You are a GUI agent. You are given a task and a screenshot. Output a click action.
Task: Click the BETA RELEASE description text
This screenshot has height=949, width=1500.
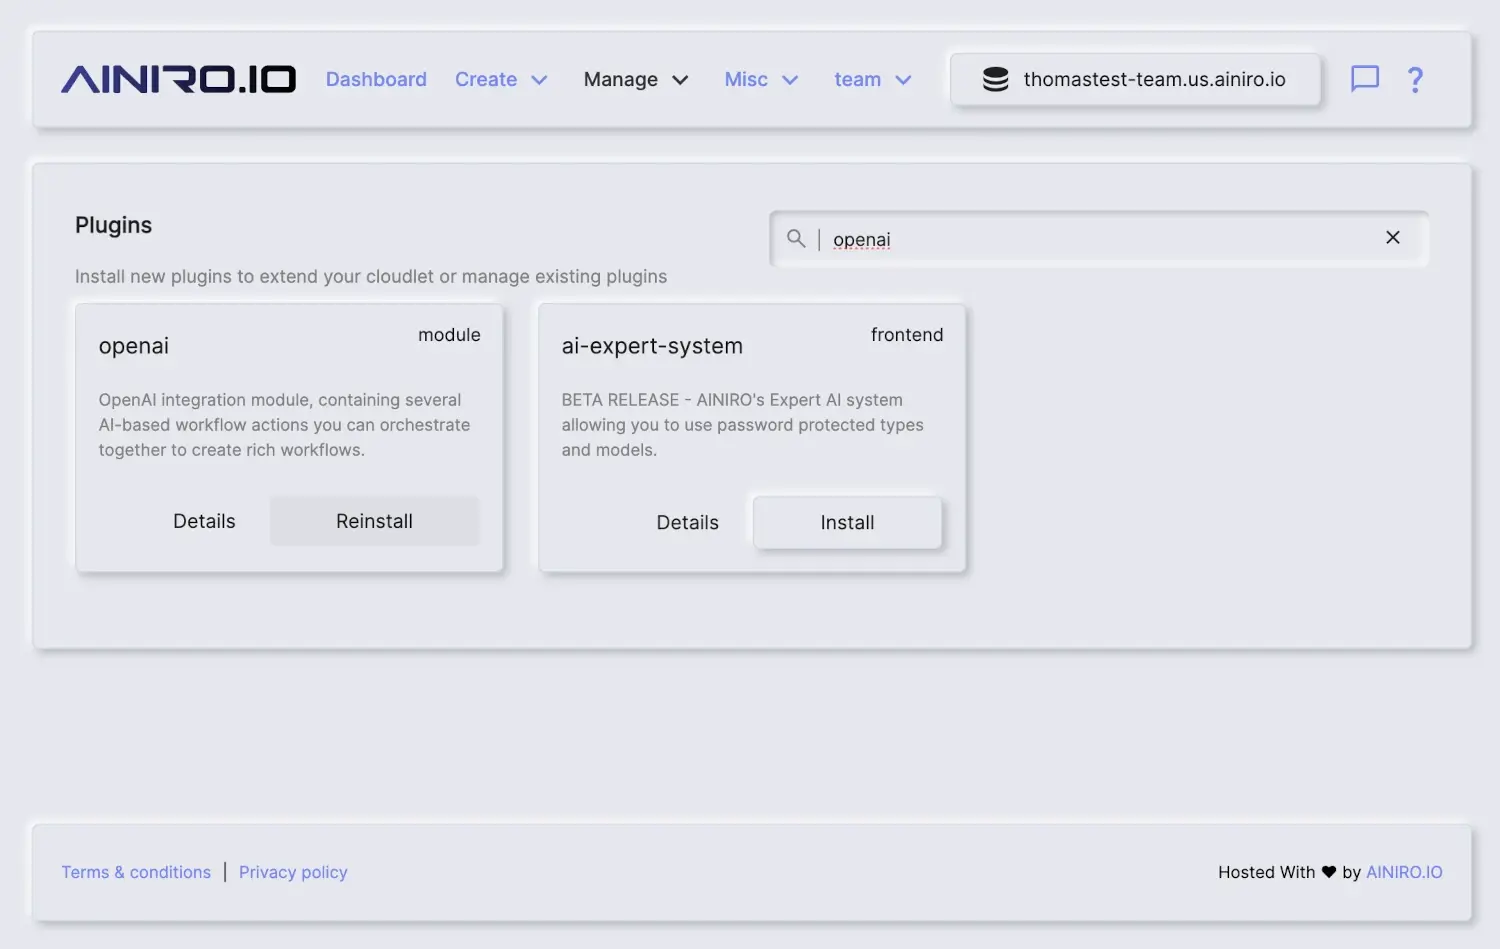tap(742, 425)
